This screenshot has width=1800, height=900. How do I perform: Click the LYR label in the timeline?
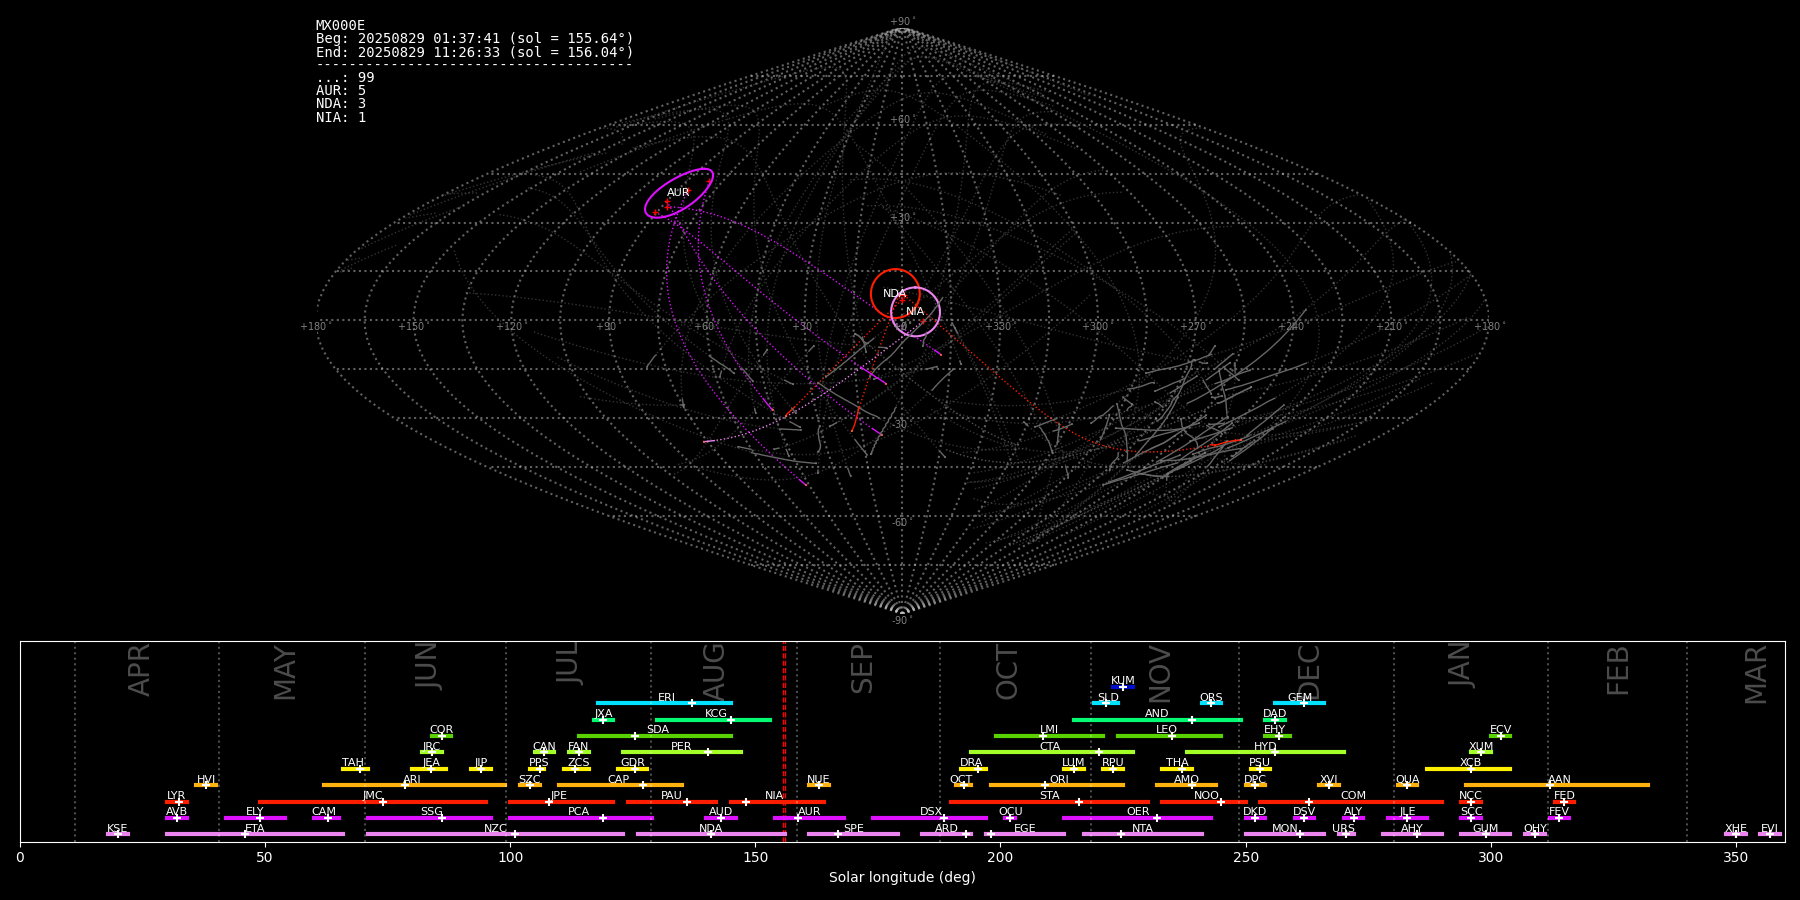point(176,796)
